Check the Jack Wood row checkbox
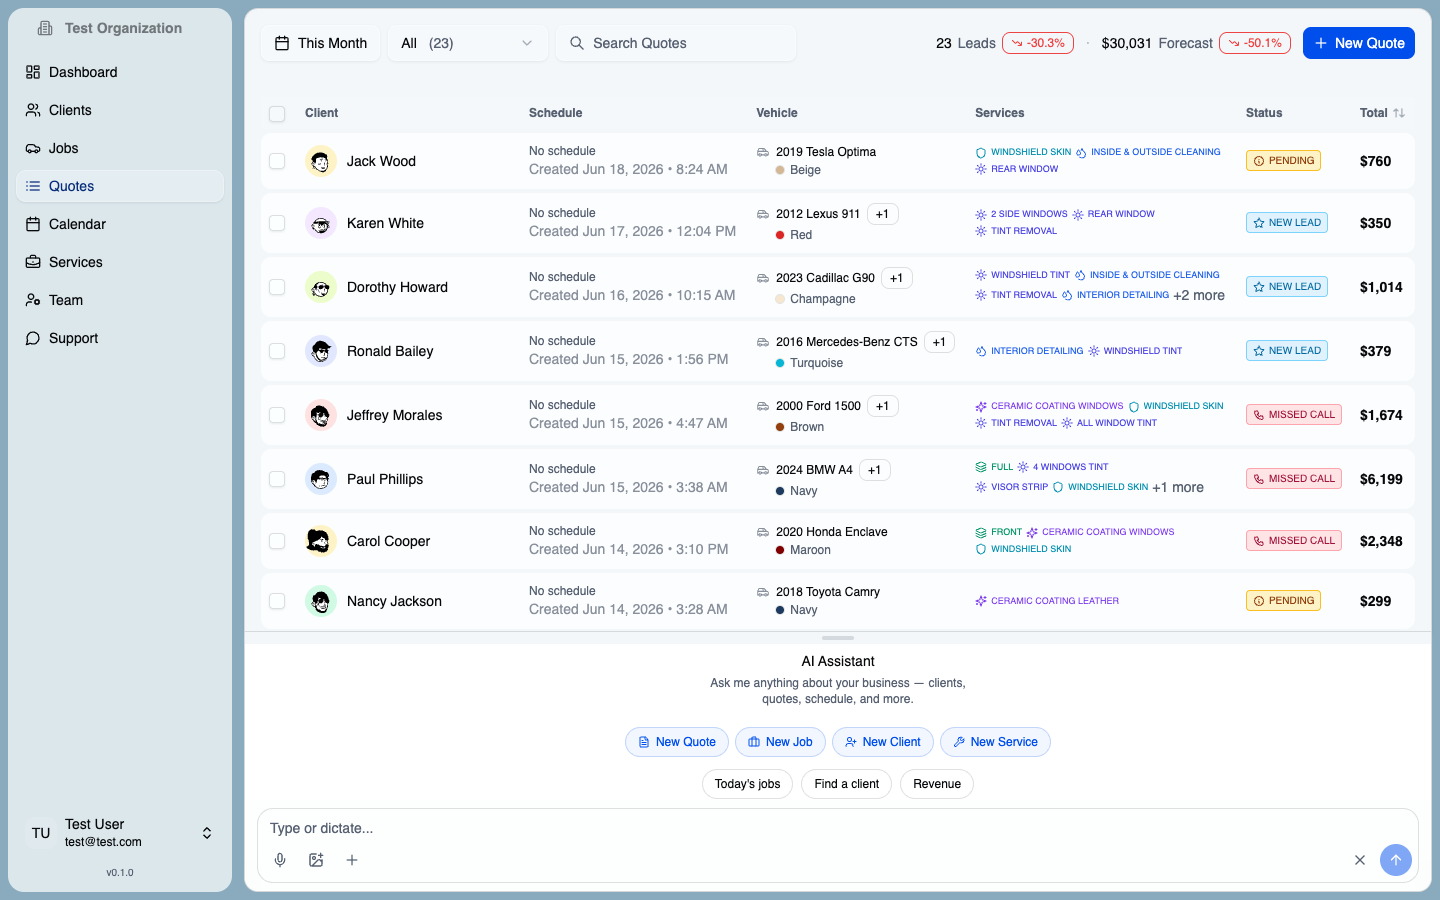Image resolution: width=1440 pixels, height=900 pixels. click(277, 161)
